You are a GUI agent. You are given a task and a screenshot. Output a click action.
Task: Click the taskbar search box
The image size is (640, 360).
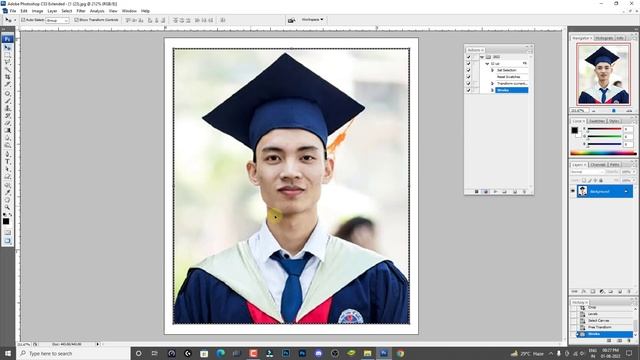73,353
